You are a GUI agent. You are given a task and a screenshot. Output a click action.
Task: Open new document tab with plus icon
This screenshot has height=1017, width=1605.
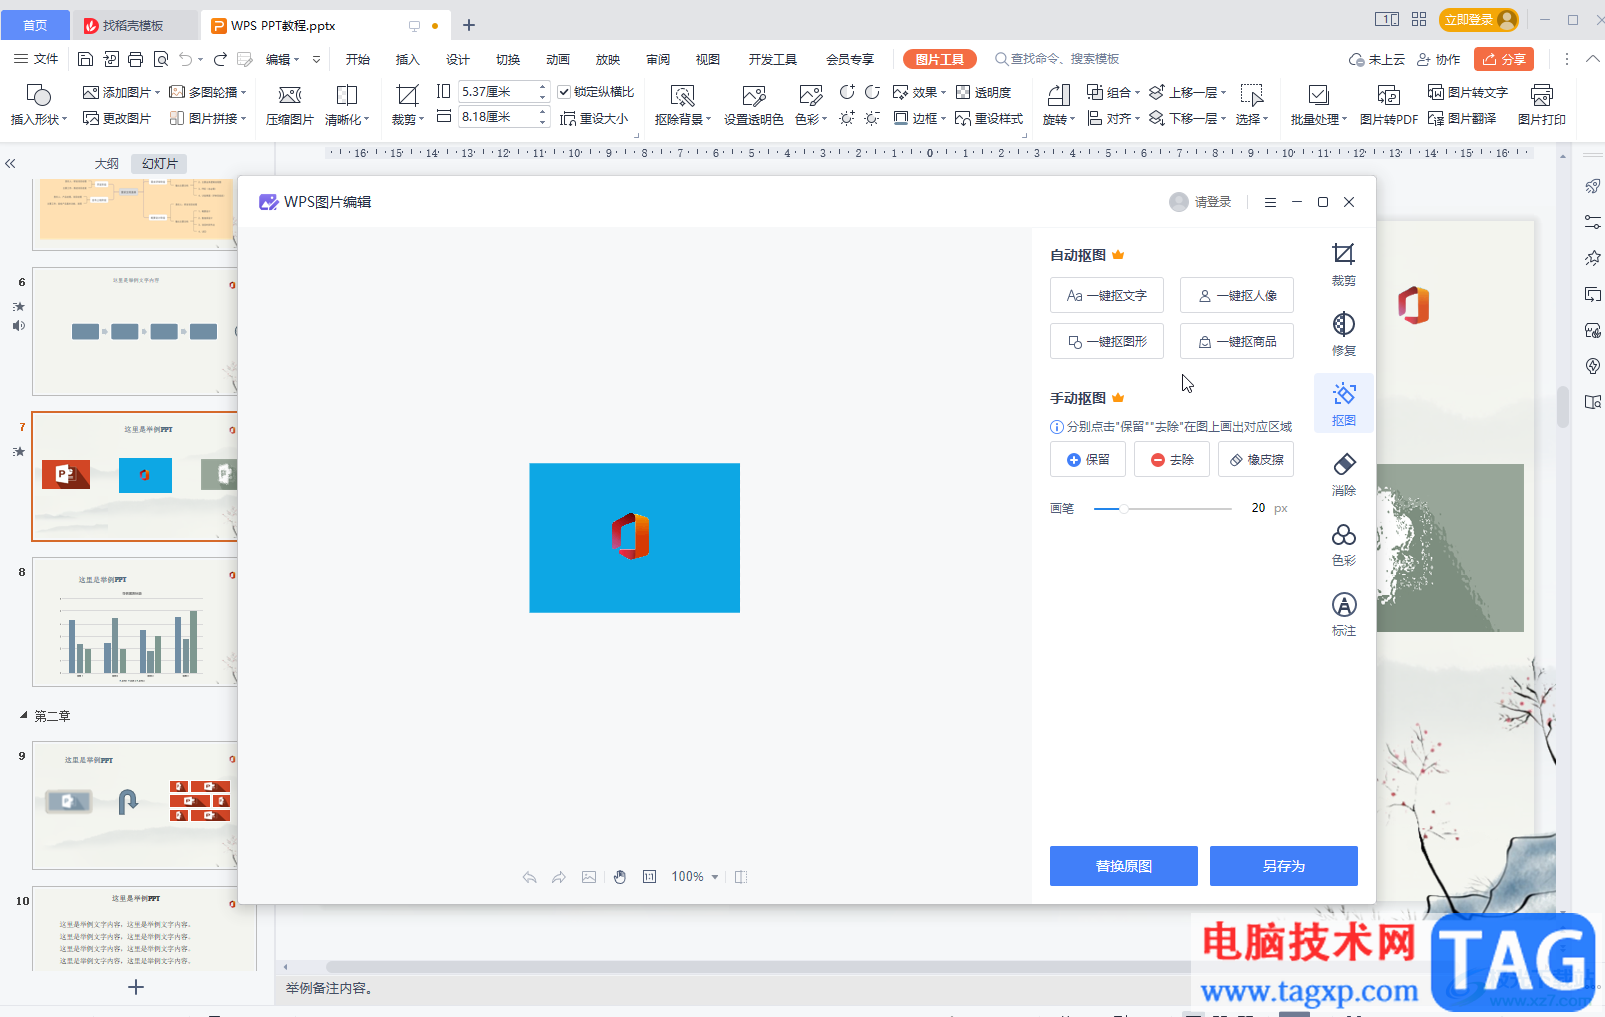[x=469, y=25]
